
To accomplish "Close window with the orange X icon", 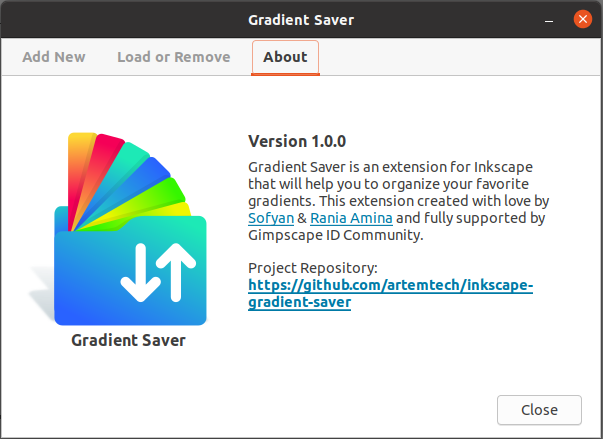I will (583, 19).
